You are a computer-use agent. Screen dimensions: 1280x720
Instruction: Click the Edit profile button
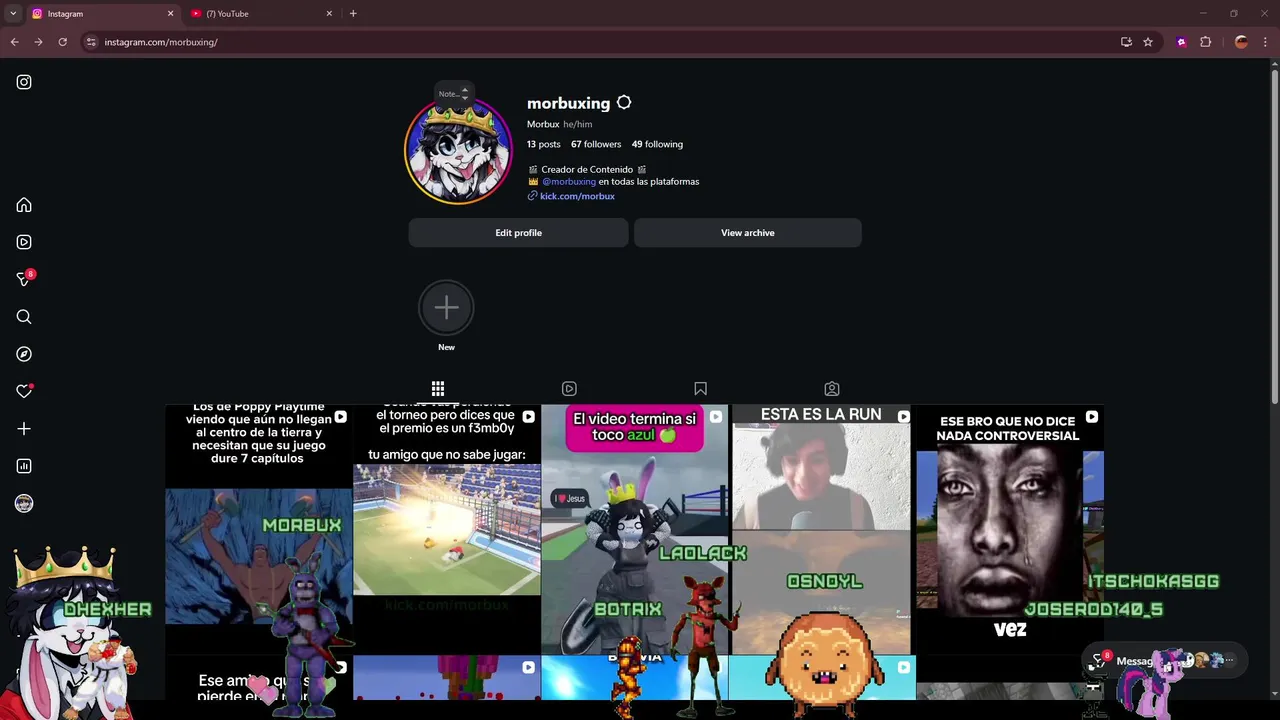(518, 233)
